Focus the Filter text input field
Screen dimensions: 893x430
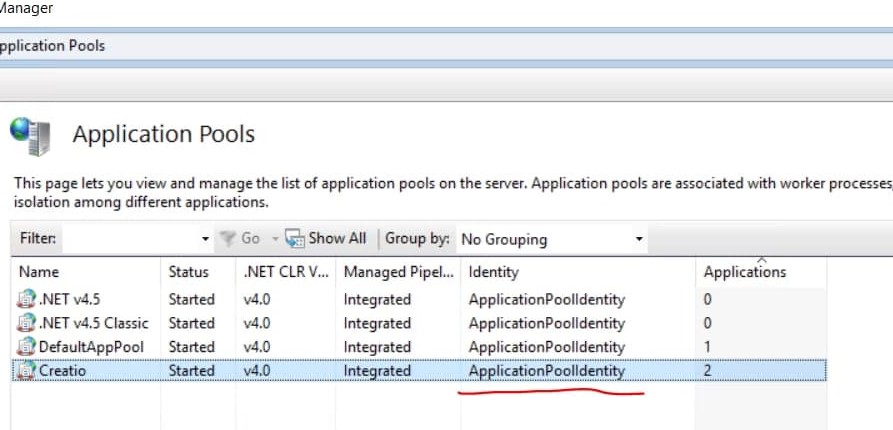131,239
